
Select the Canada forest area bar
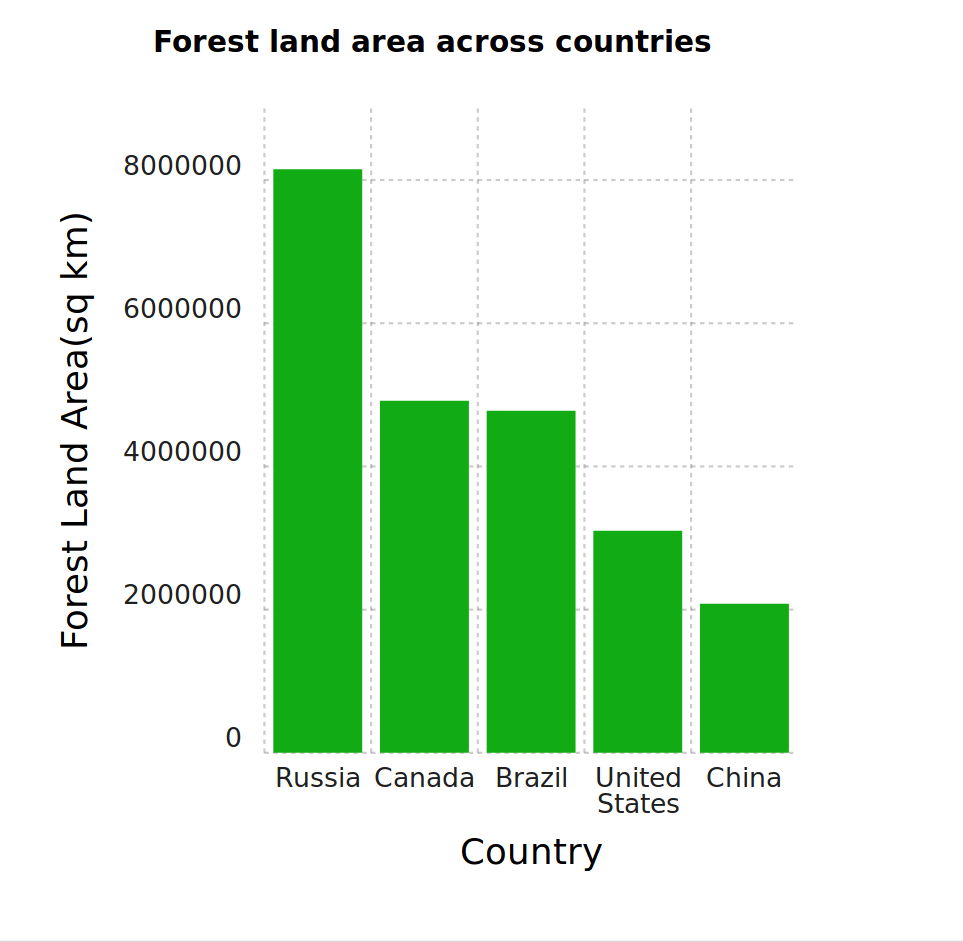[x=424, y=576]
